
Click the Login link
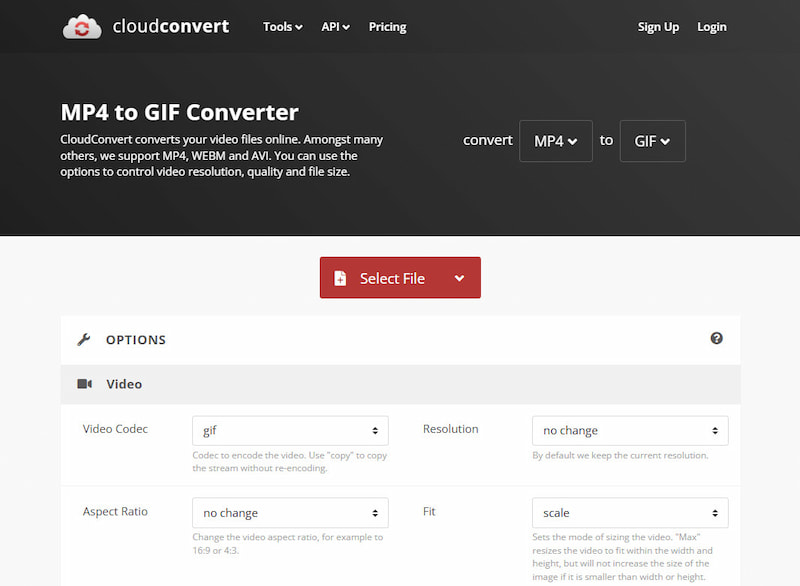click(x=712, y=27)
